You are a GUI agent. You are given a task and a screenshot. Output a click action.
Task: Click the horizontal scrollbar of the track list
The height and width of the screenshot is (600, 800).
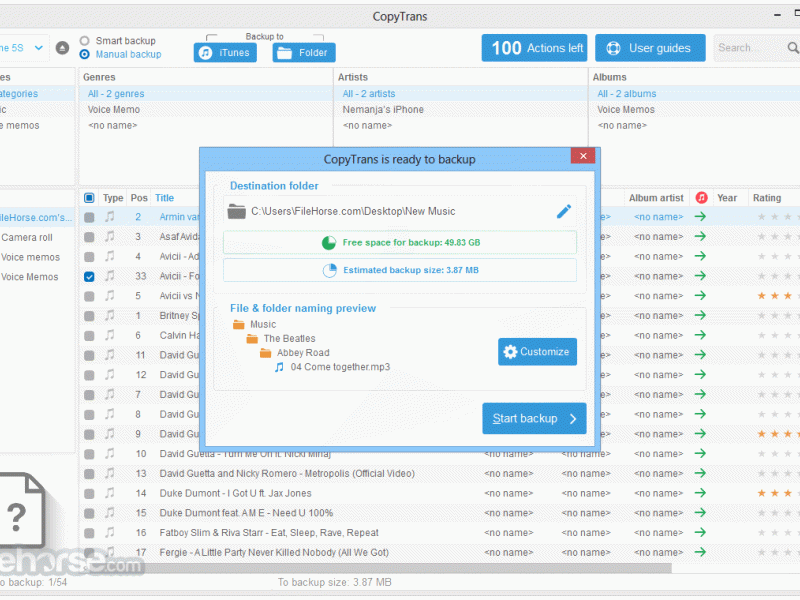click(x=375, y=568)
